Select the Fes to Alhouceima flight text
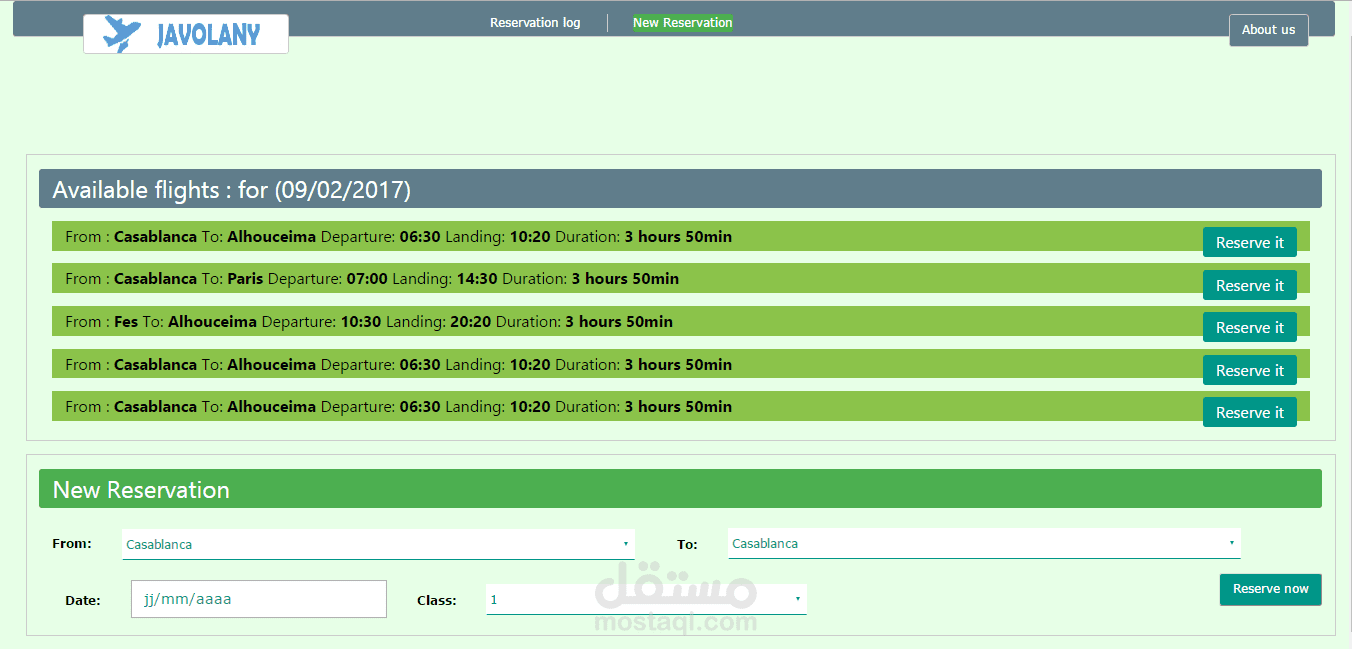The width and height of the screenshot is (1352, 649). click(x=369, y=322)
